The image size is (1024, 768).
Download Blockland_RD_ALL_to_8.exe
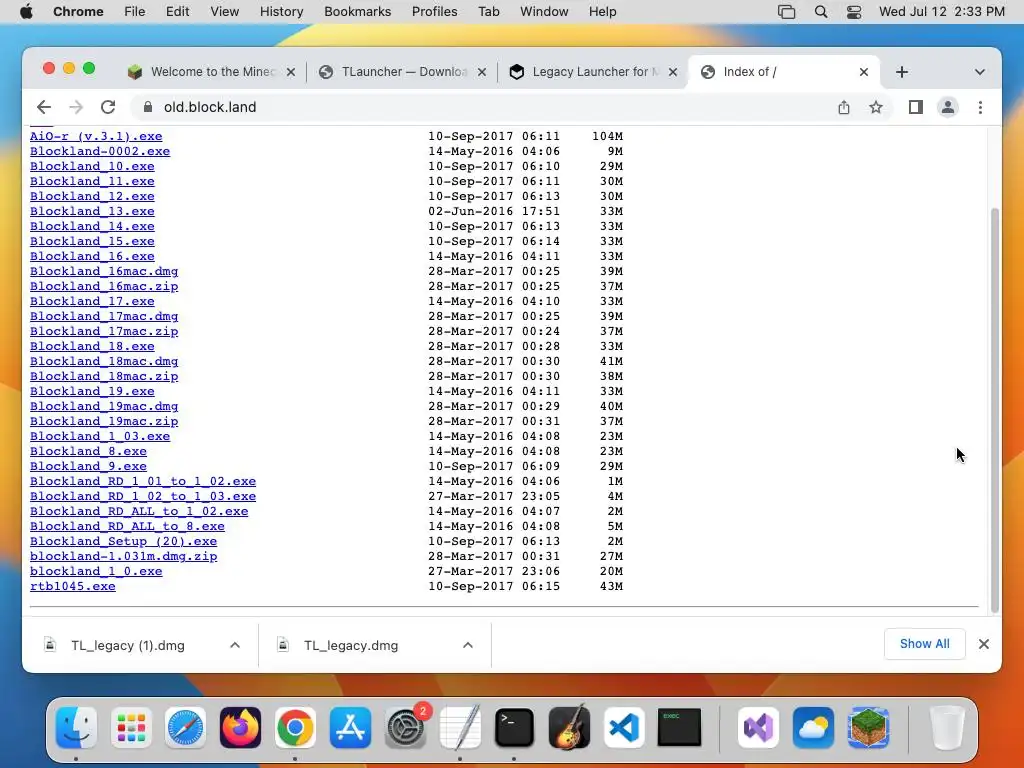click(127, 526)
